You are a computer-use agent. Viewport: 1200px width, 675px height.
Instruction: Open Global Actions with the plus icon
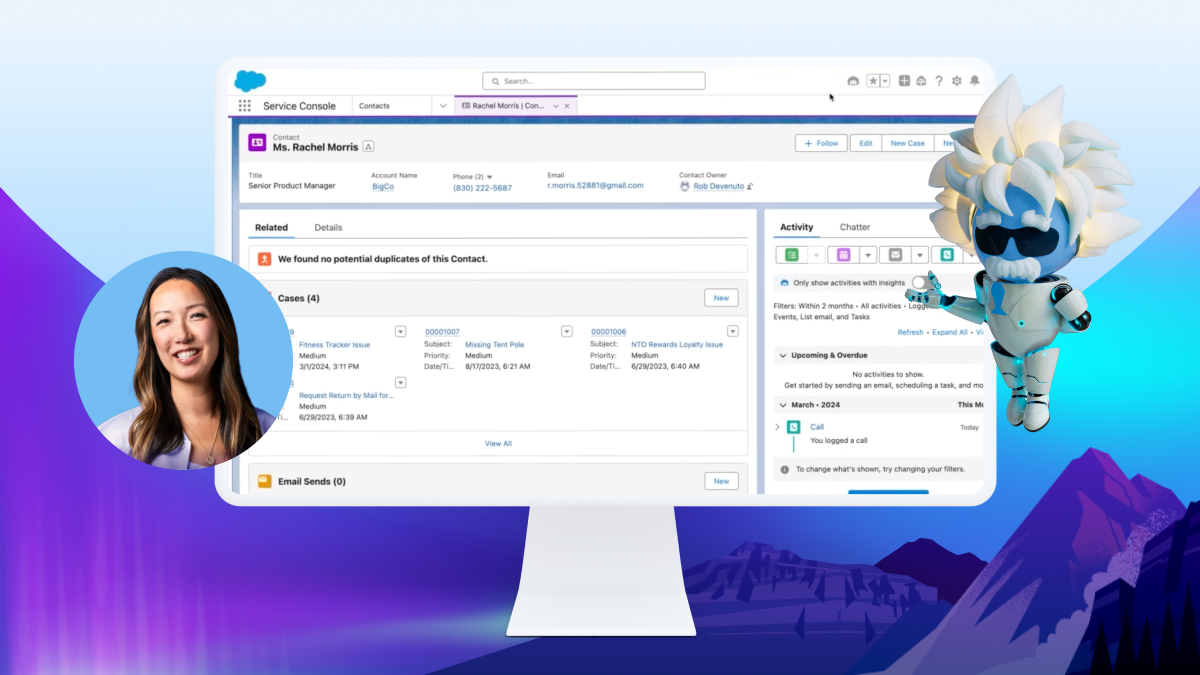(904, 80)
